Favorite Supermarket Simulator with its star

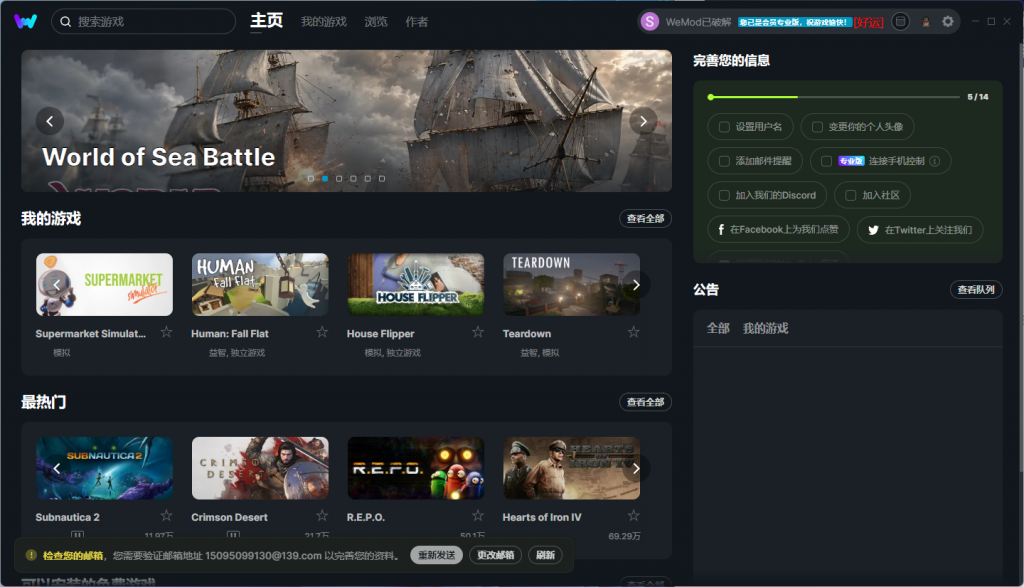point(167,332)
